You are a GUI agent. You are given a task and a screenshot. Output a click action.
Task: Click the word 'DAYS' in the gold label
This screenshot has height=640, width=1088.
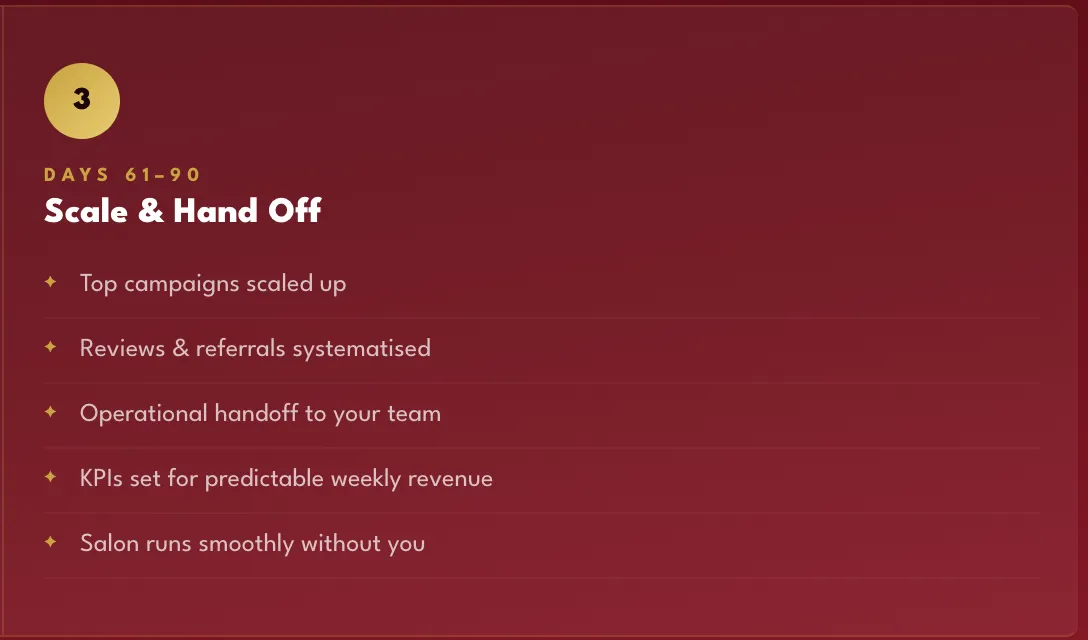tap(76, 174)
